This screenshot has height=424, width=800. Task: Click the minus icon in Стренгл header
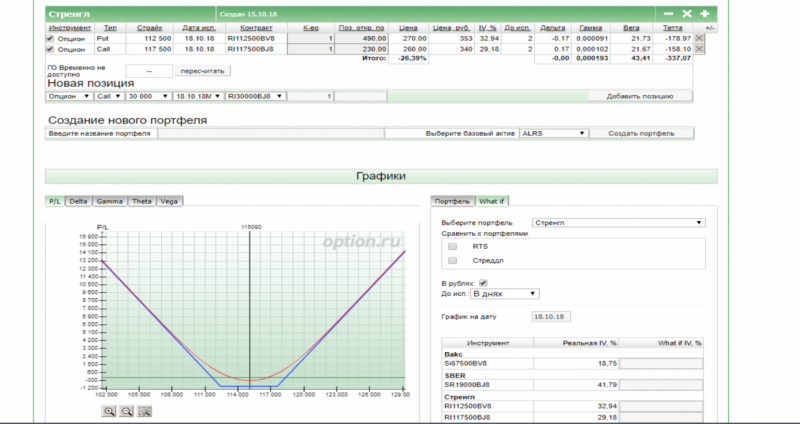click(668, 14)
